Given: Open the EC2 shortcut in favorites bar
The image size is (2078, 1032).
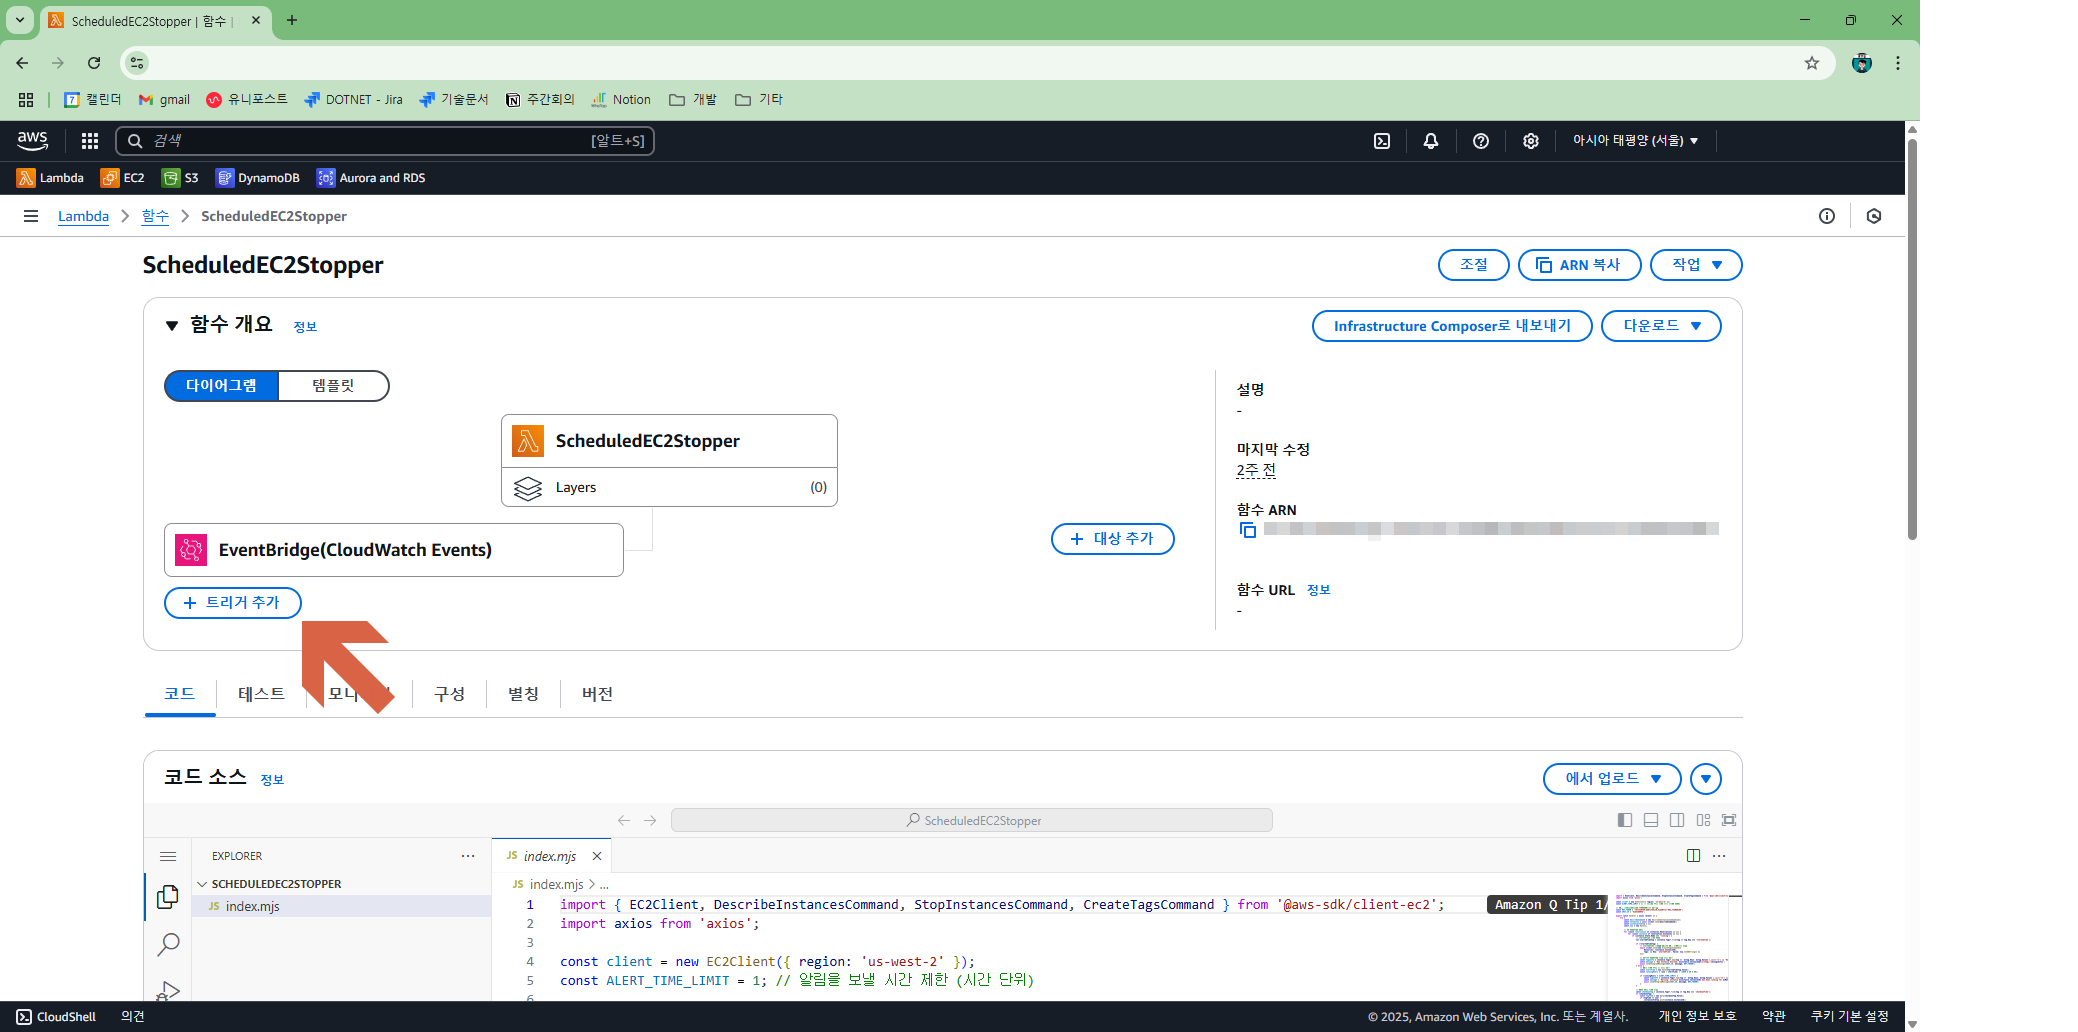Looking at the screenshot, I should (x=123, y=178).
